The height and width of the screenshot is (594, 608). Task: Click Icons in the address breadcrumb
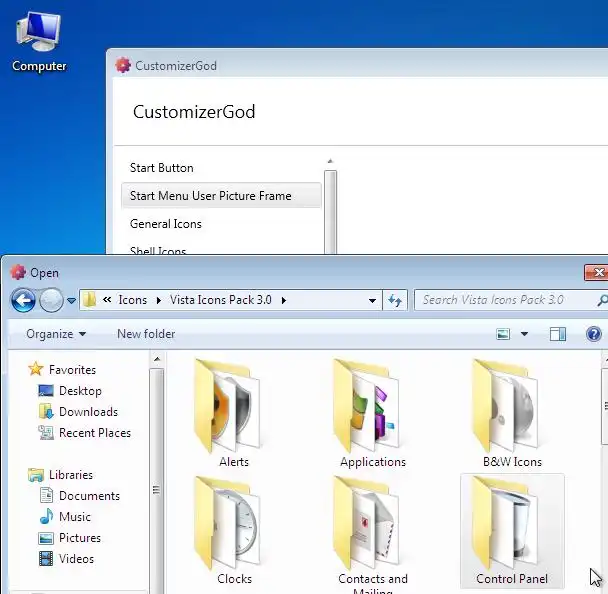(133, 300)
